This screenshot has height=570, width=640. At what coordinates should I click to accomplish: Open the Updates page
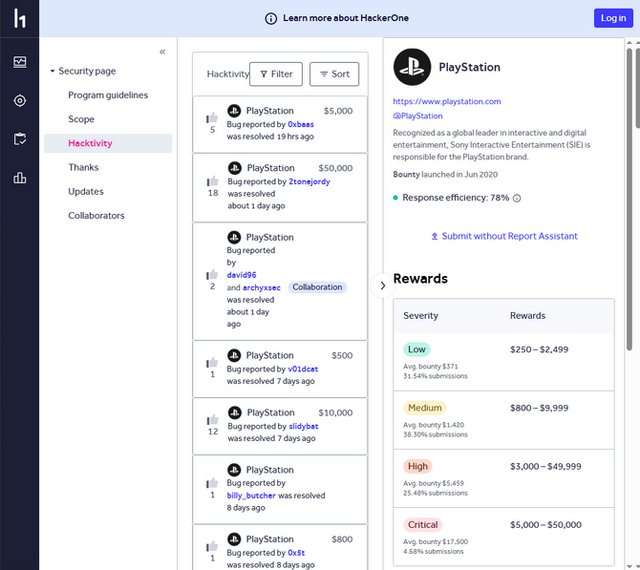86,191
